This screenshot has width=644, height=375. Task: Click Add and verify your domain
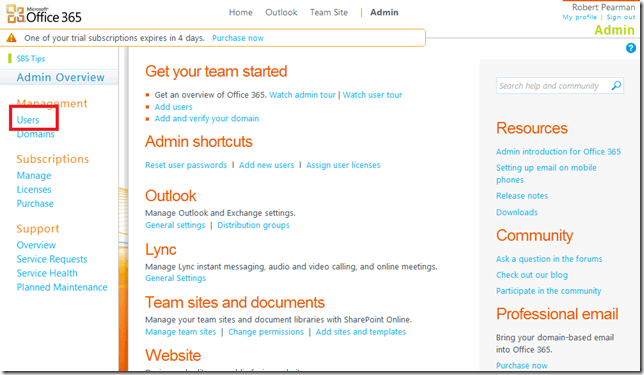point(207,119)
